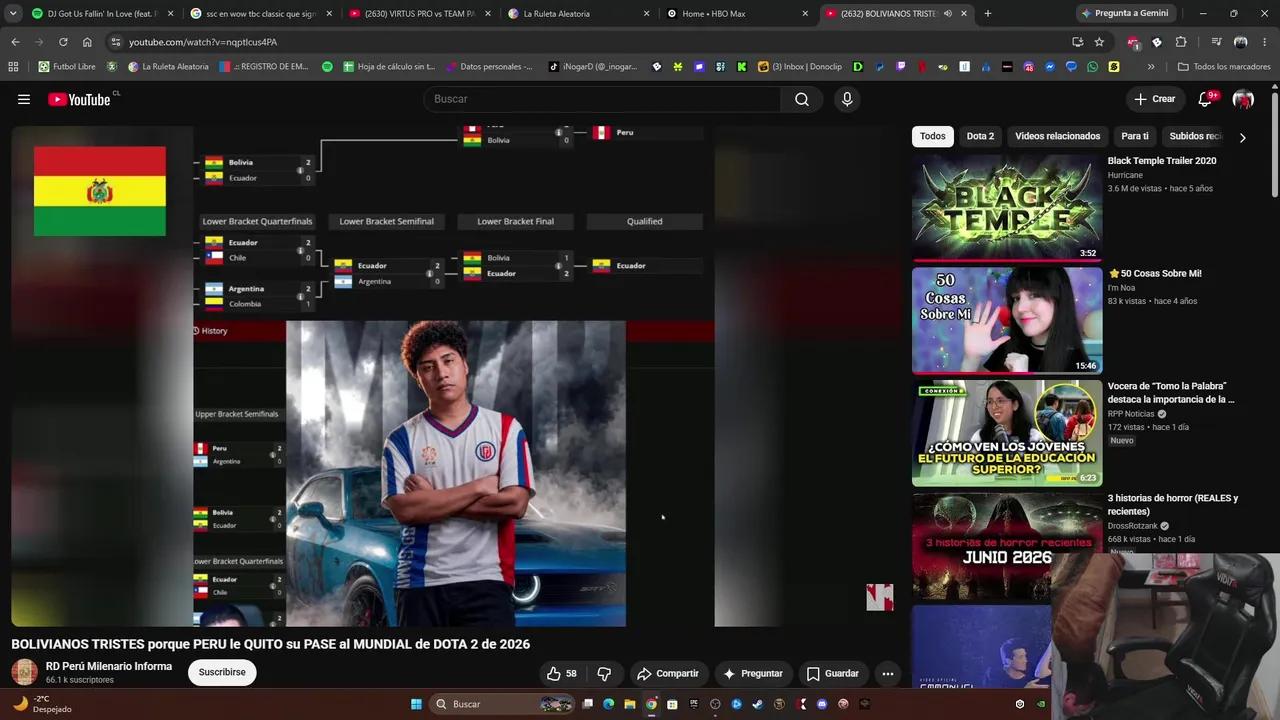Click the Crear button
This screenshot has height=720, width=1280.
[1155, 99]
